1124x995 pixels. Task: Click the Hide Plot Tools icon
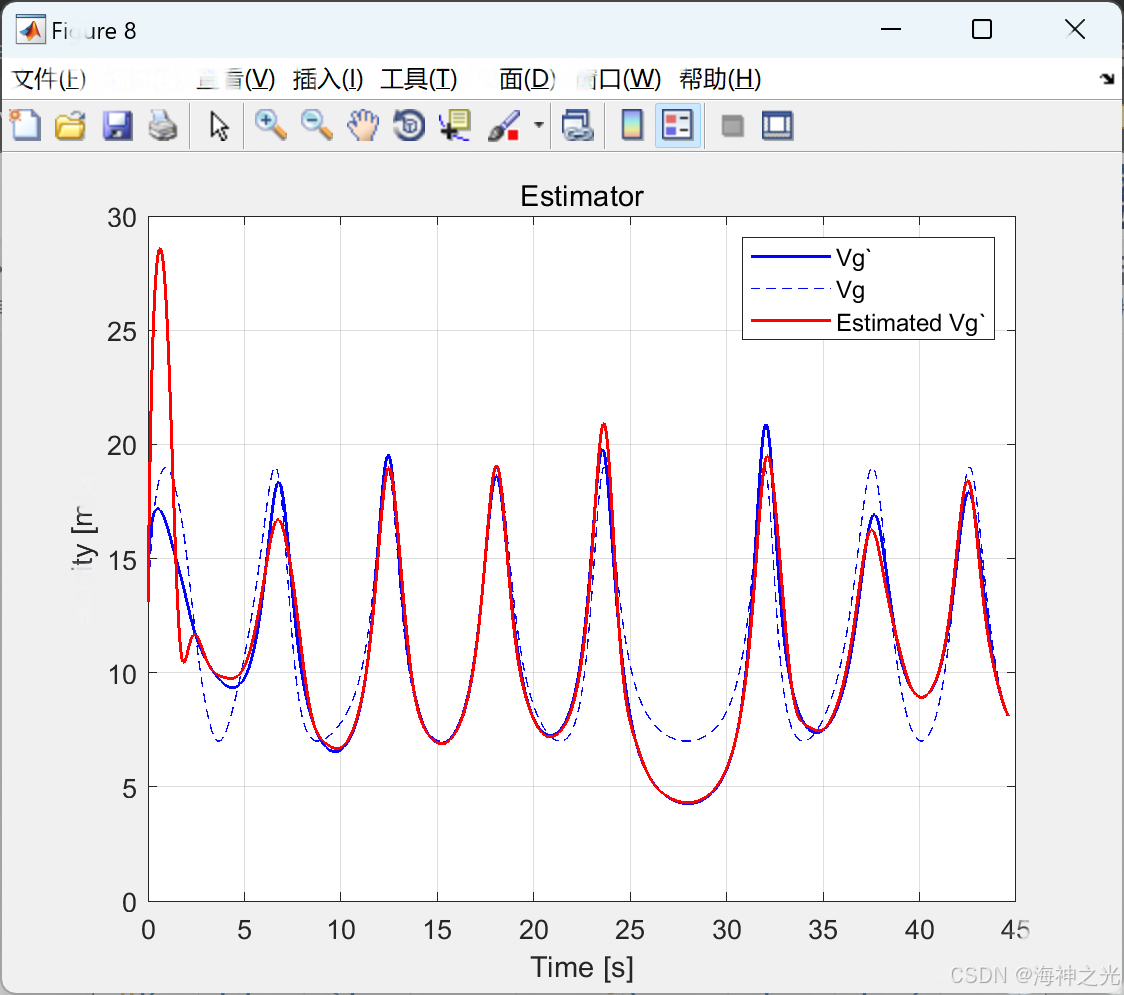[732, 126]
